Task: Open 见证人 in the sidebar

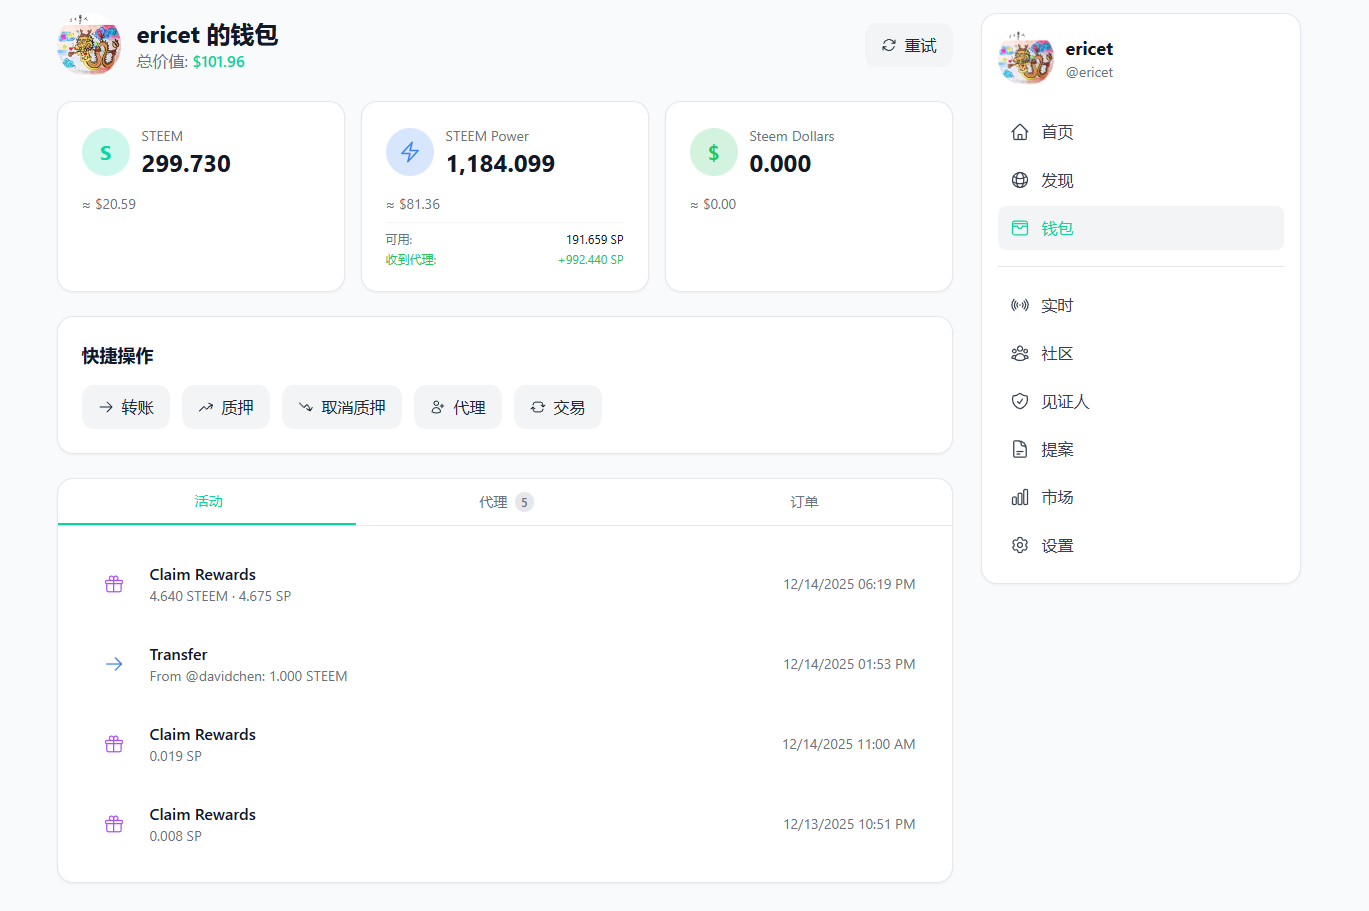Action: tap(1141, 401)
